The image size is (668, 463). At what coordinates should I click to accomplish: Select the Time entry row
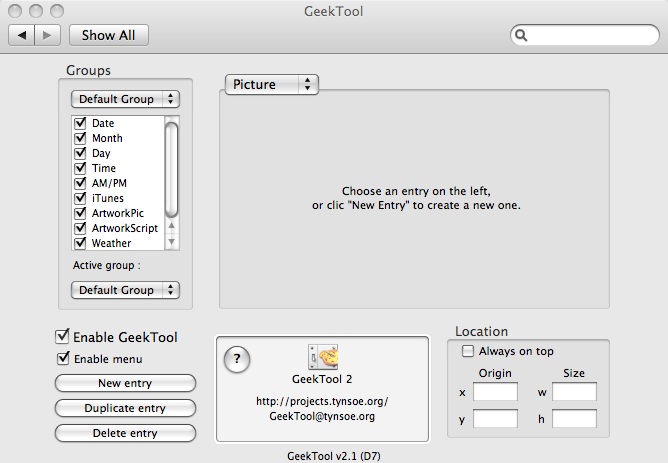click(x=118, y=168)
